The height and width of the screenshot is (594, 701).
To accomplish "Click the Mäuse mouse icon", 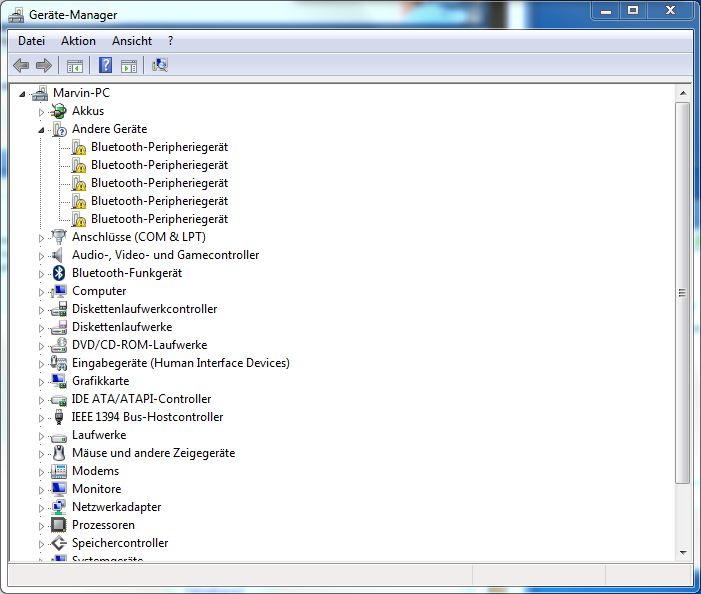I will (59, 453).
